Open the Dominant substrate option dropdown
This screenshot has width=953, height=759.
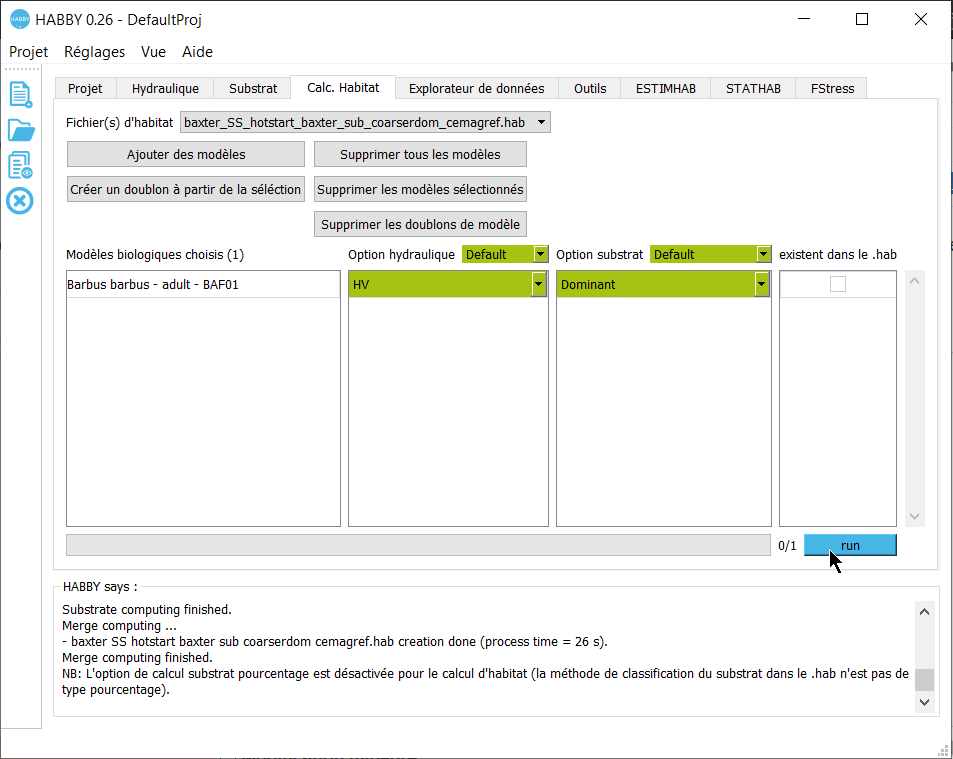coord(664,285)
